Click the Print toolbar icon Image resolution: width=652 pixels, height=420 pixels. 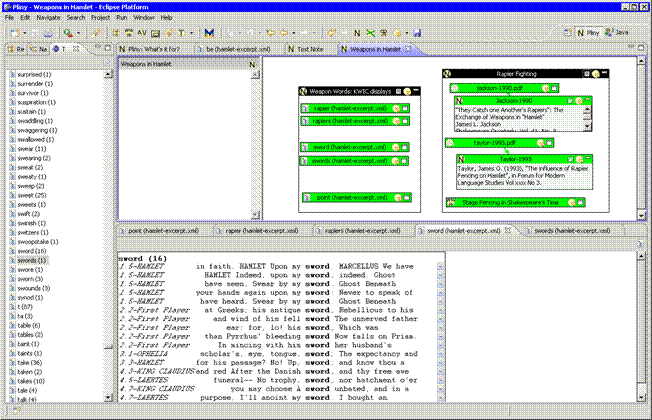click(x=48, y=33)
